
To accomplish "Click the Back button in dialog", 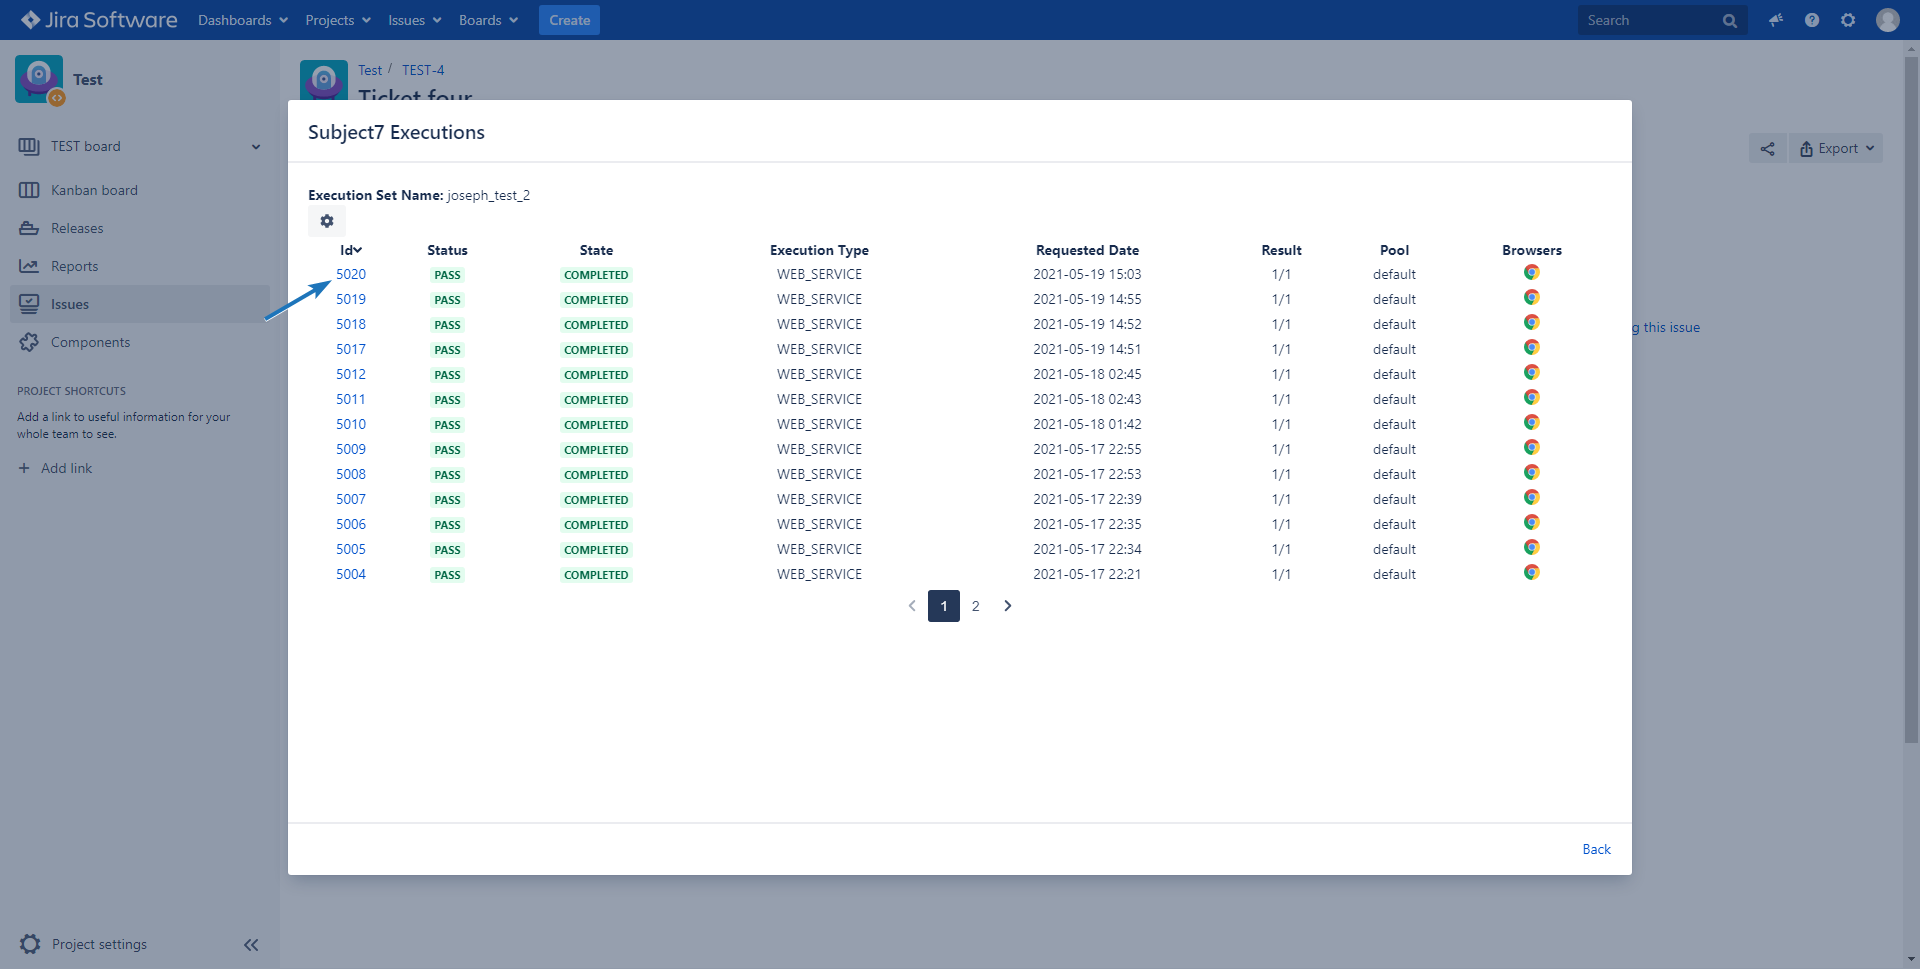I will point(1596,849).
